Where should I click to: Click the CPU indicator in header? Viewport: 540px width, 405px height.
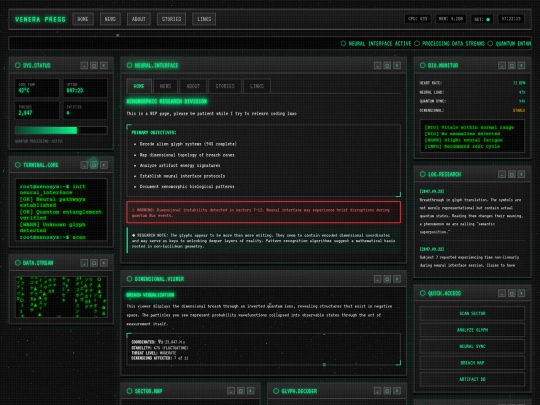click(x=417, y=19)
